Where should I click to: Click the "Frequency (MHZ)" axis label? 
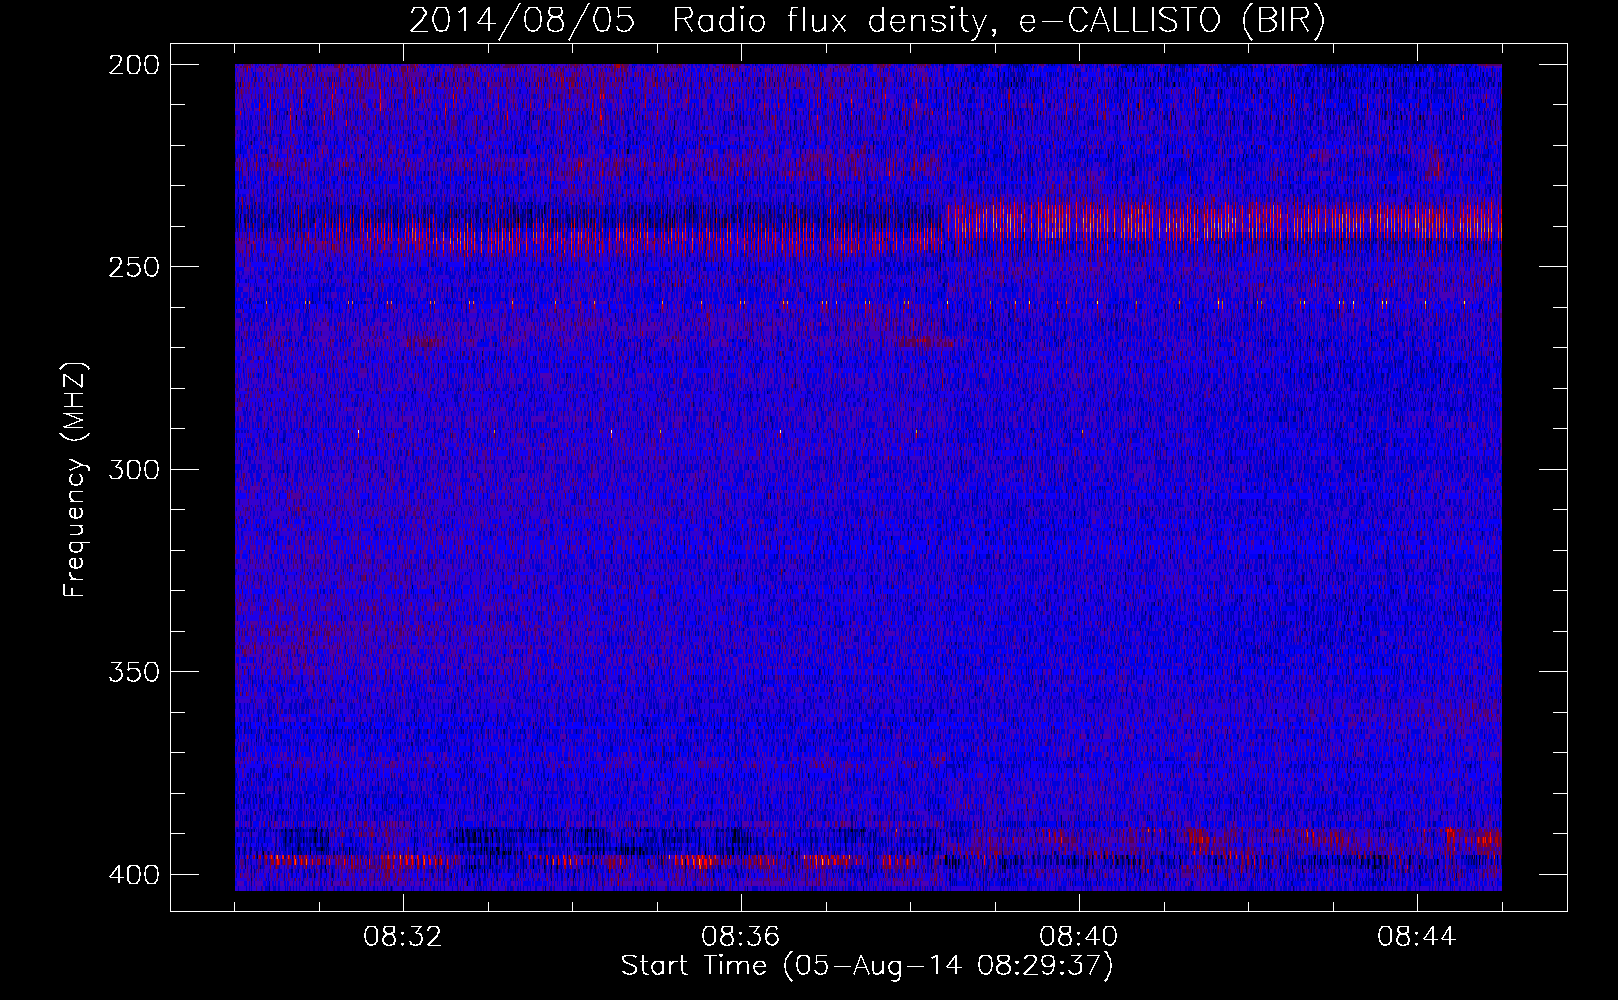click(75, 479)
